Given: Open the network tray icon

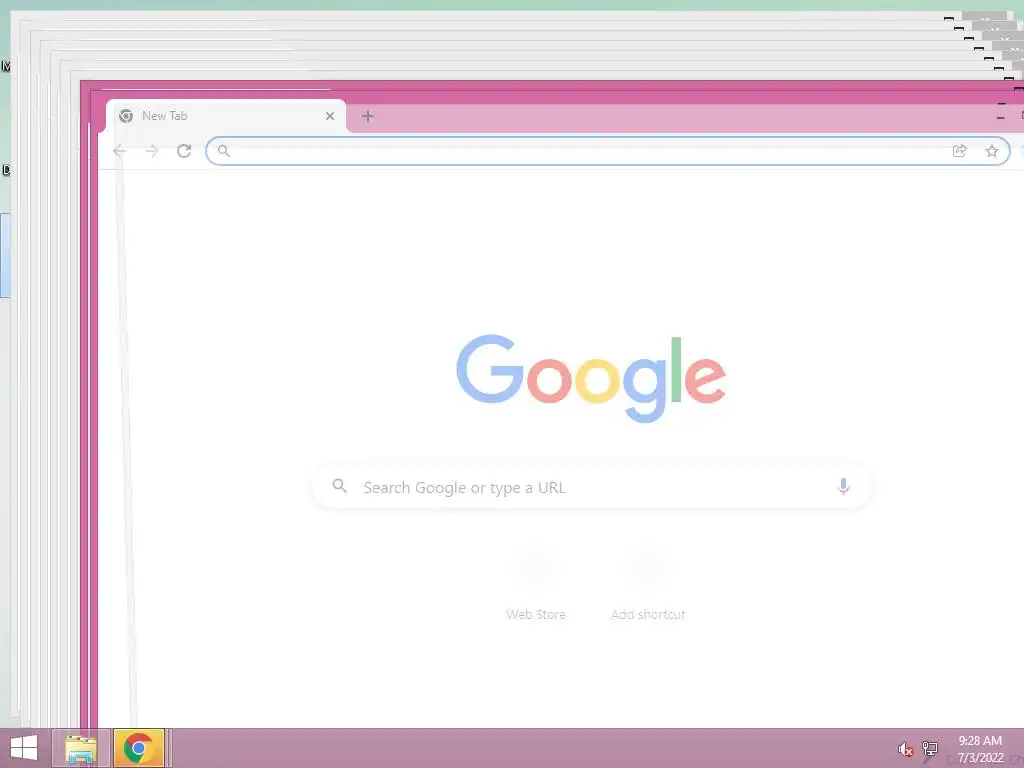Looking at the screenshot, I should pyautogui.click(x=929, y=749).
